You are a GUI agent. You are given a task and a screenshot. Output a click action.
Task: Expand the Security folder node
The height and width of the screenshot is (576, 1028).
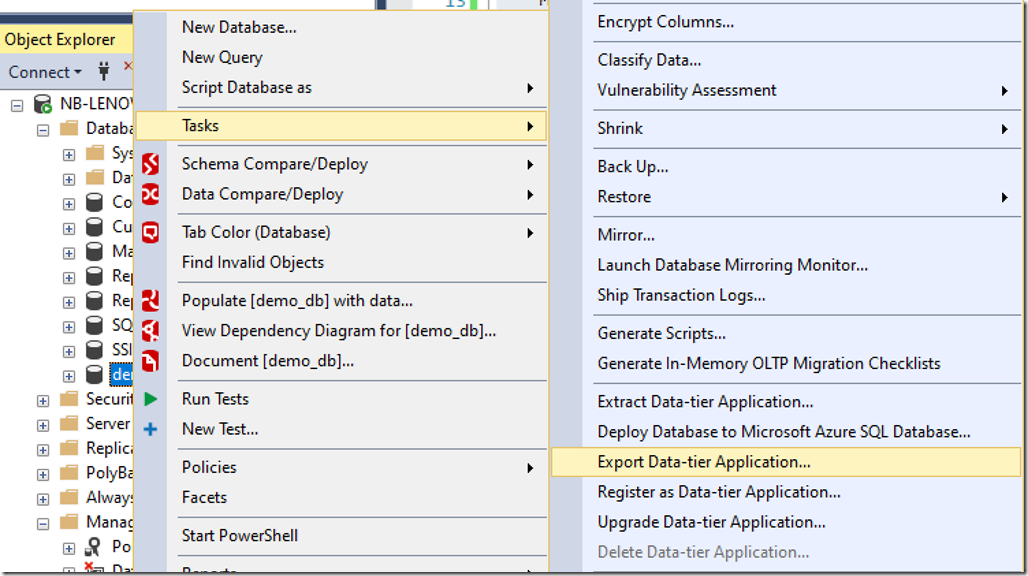click(43, 400)
